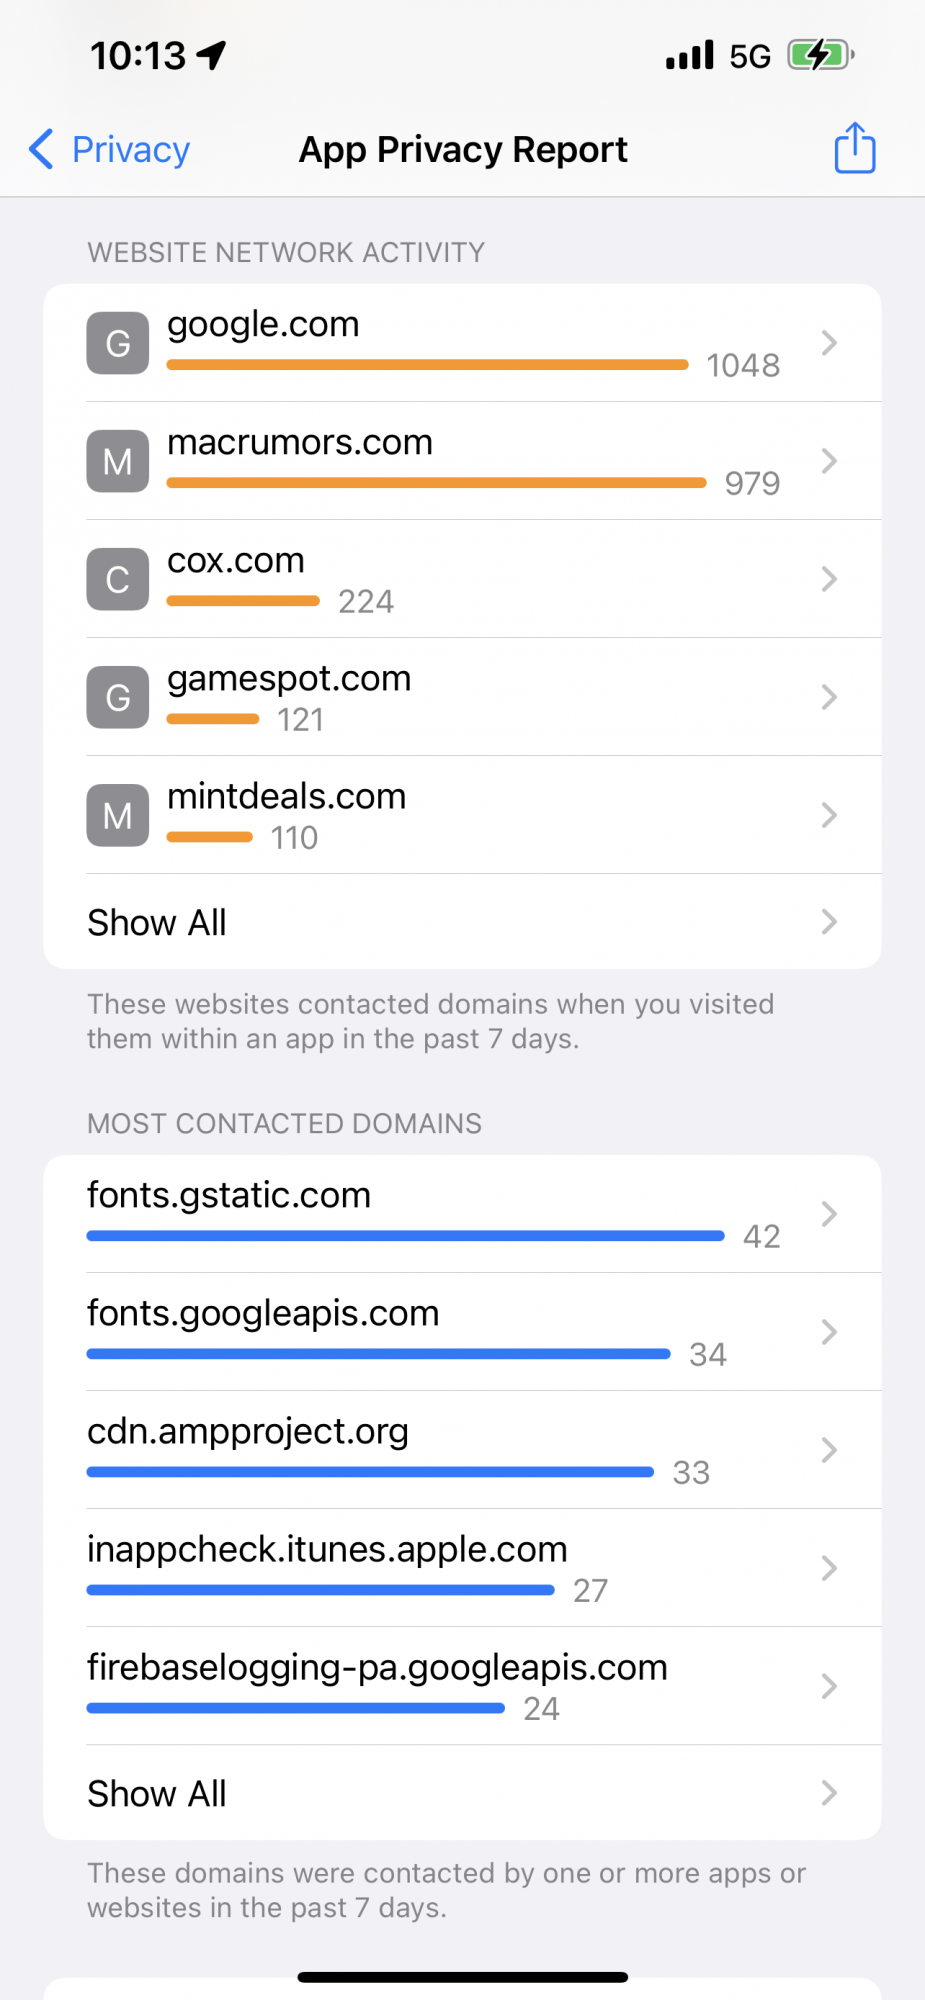This screenshot has width=925, height=2000.
Task: Open inappcheck.itunes.apple.com details
Action: click(828, 1568)
